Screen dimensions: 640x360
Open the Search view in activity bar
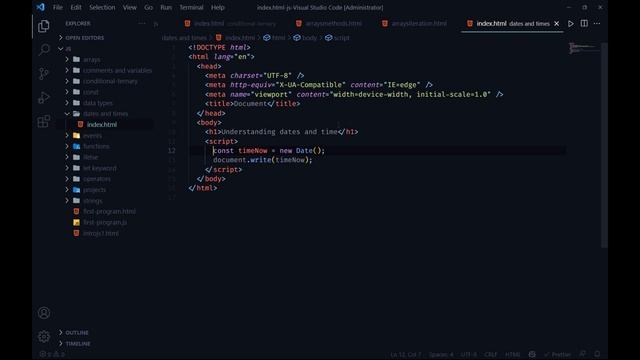tap(44, 50)
